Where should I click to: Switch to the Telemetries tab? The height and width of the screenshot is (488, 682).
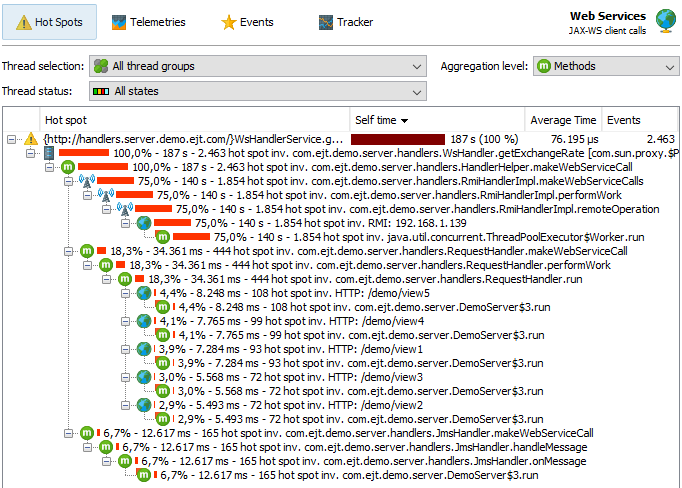(149, 22)
